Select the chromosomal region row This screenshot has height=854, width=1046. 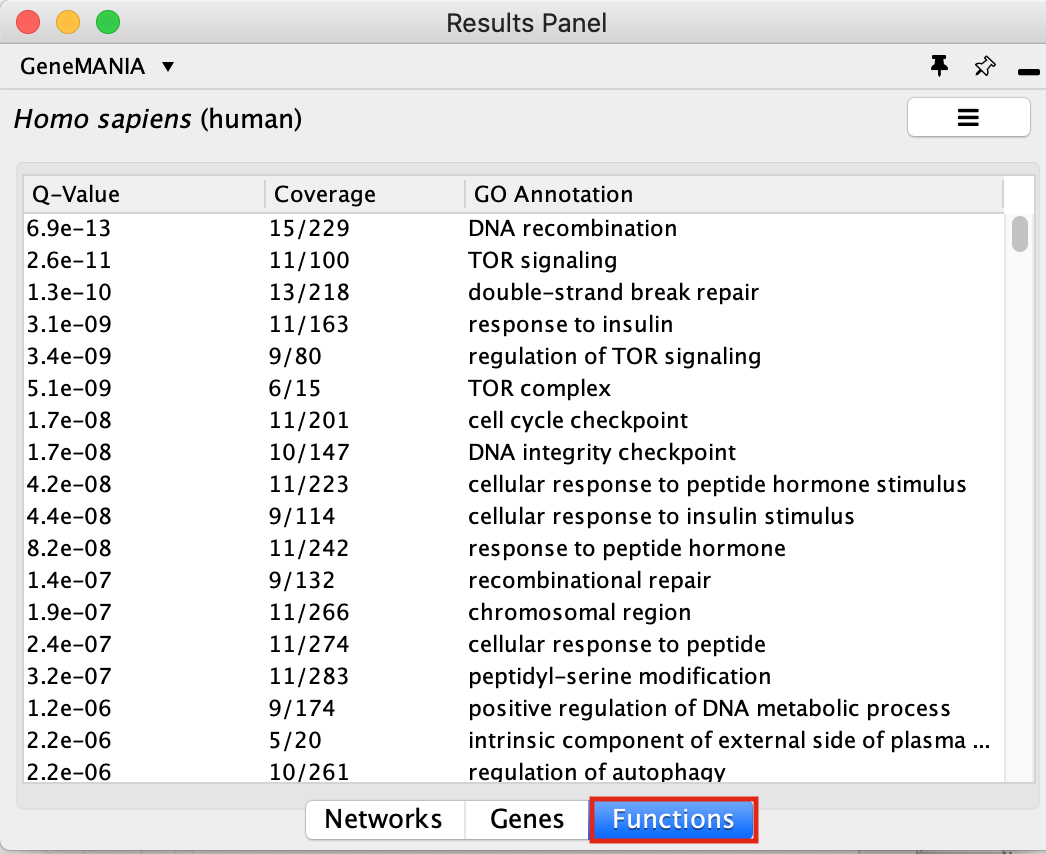pos(579,612)
